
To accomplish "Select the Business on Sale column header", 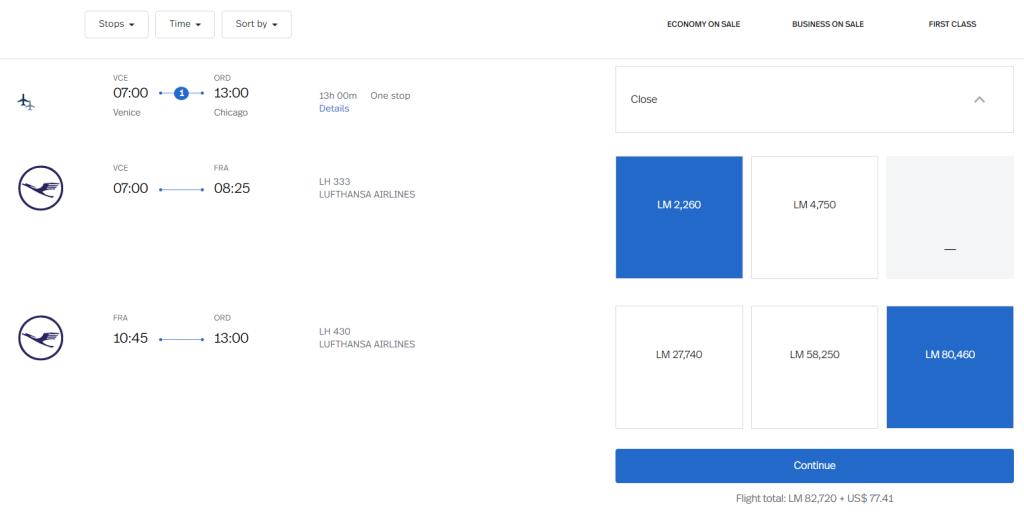I will tap(828, 24).
